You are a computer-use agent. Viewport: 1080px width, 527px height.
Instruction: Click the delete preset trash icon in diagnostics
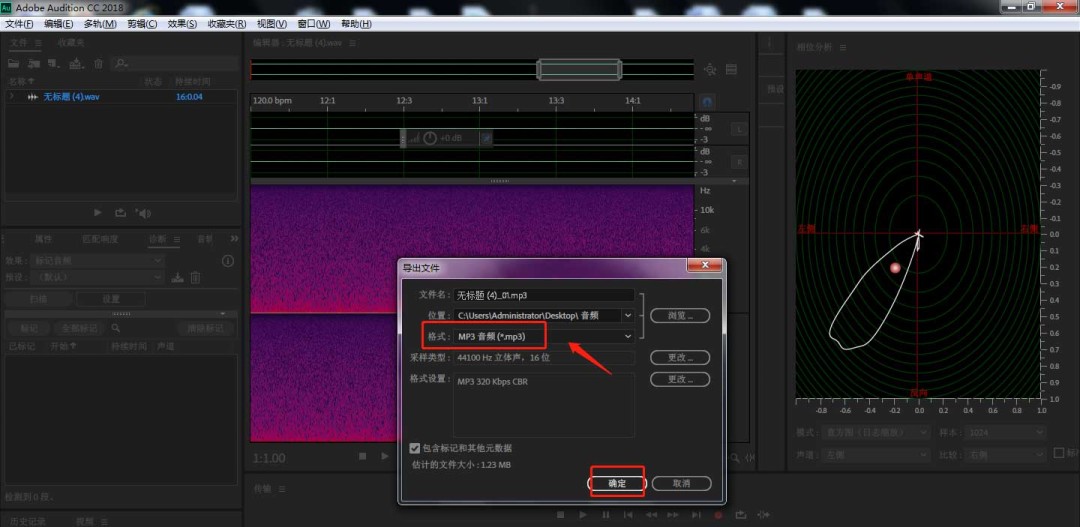(196, 277)
